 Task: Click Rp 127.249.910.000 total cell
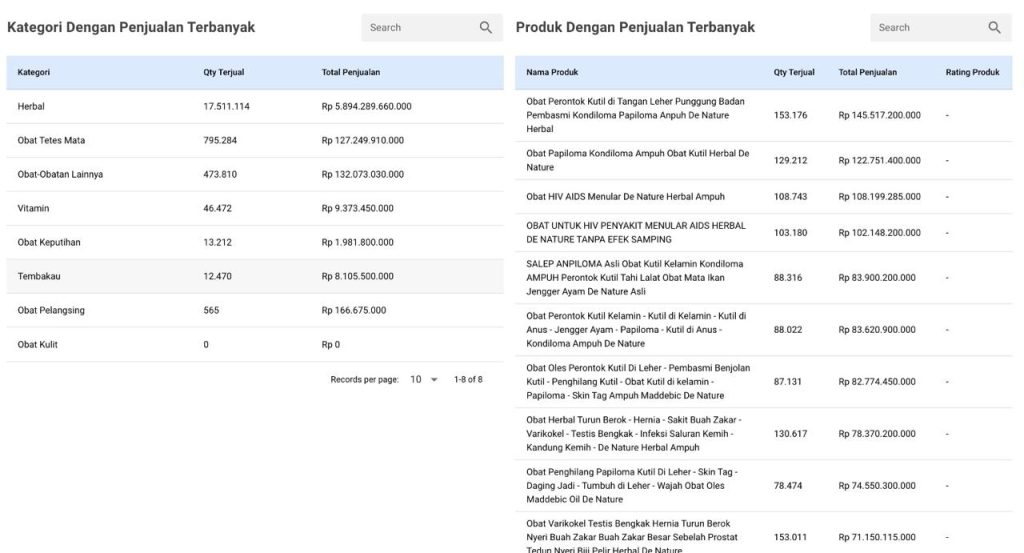click(x=362, y=140)
